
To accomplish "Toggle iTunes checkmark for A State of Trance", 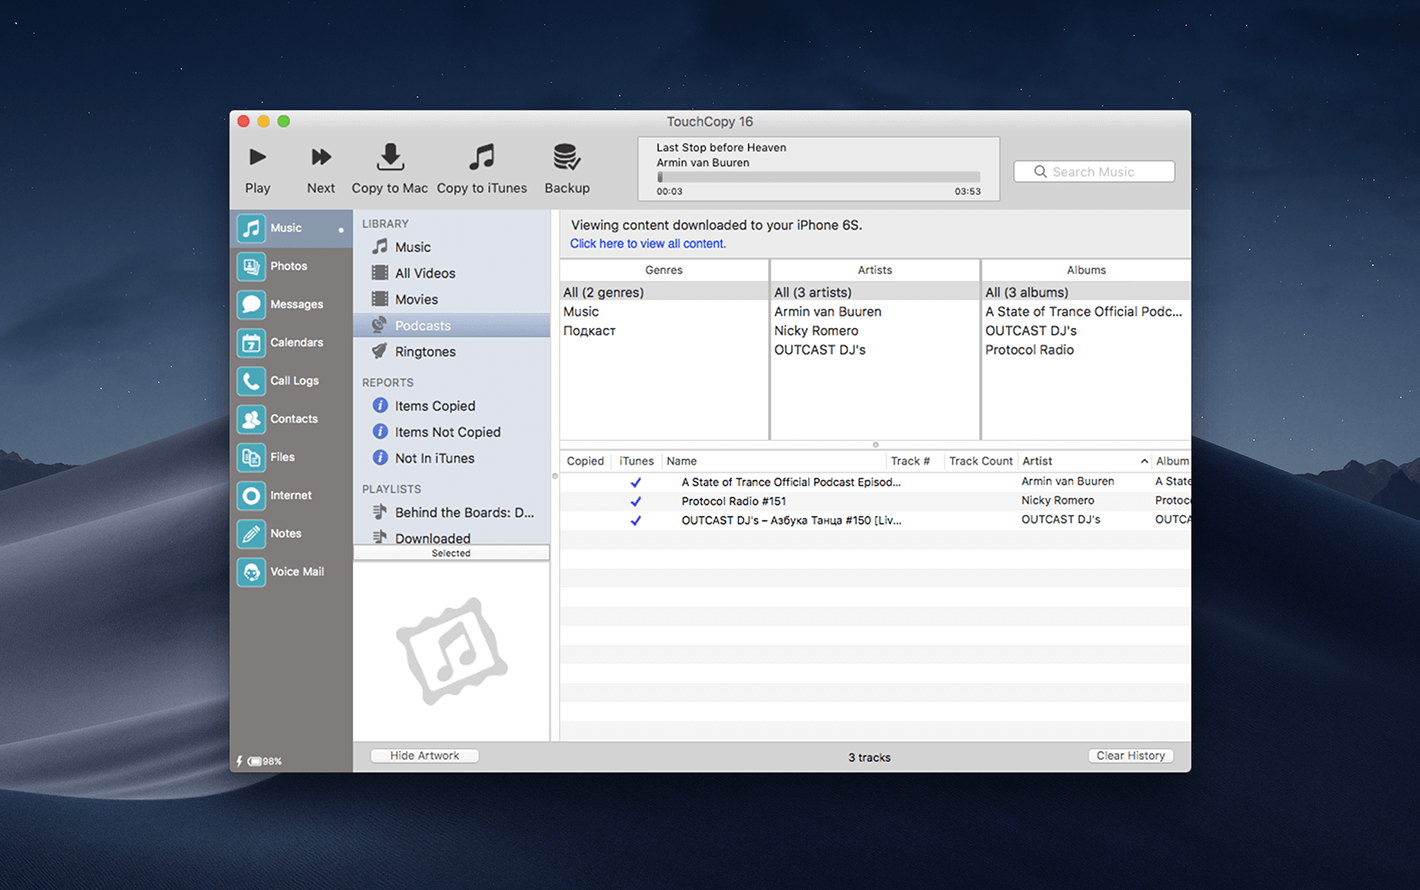I will point(635,482).
